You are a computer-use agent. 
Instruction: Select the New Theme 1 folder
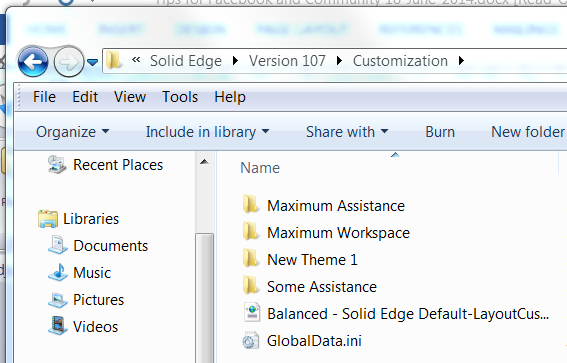[300, 260]
